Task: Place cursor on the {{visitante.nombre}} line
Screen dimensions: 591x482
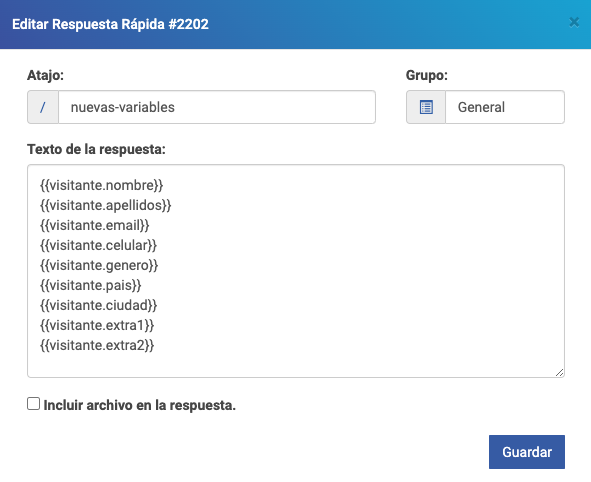Action: [101, 185]
